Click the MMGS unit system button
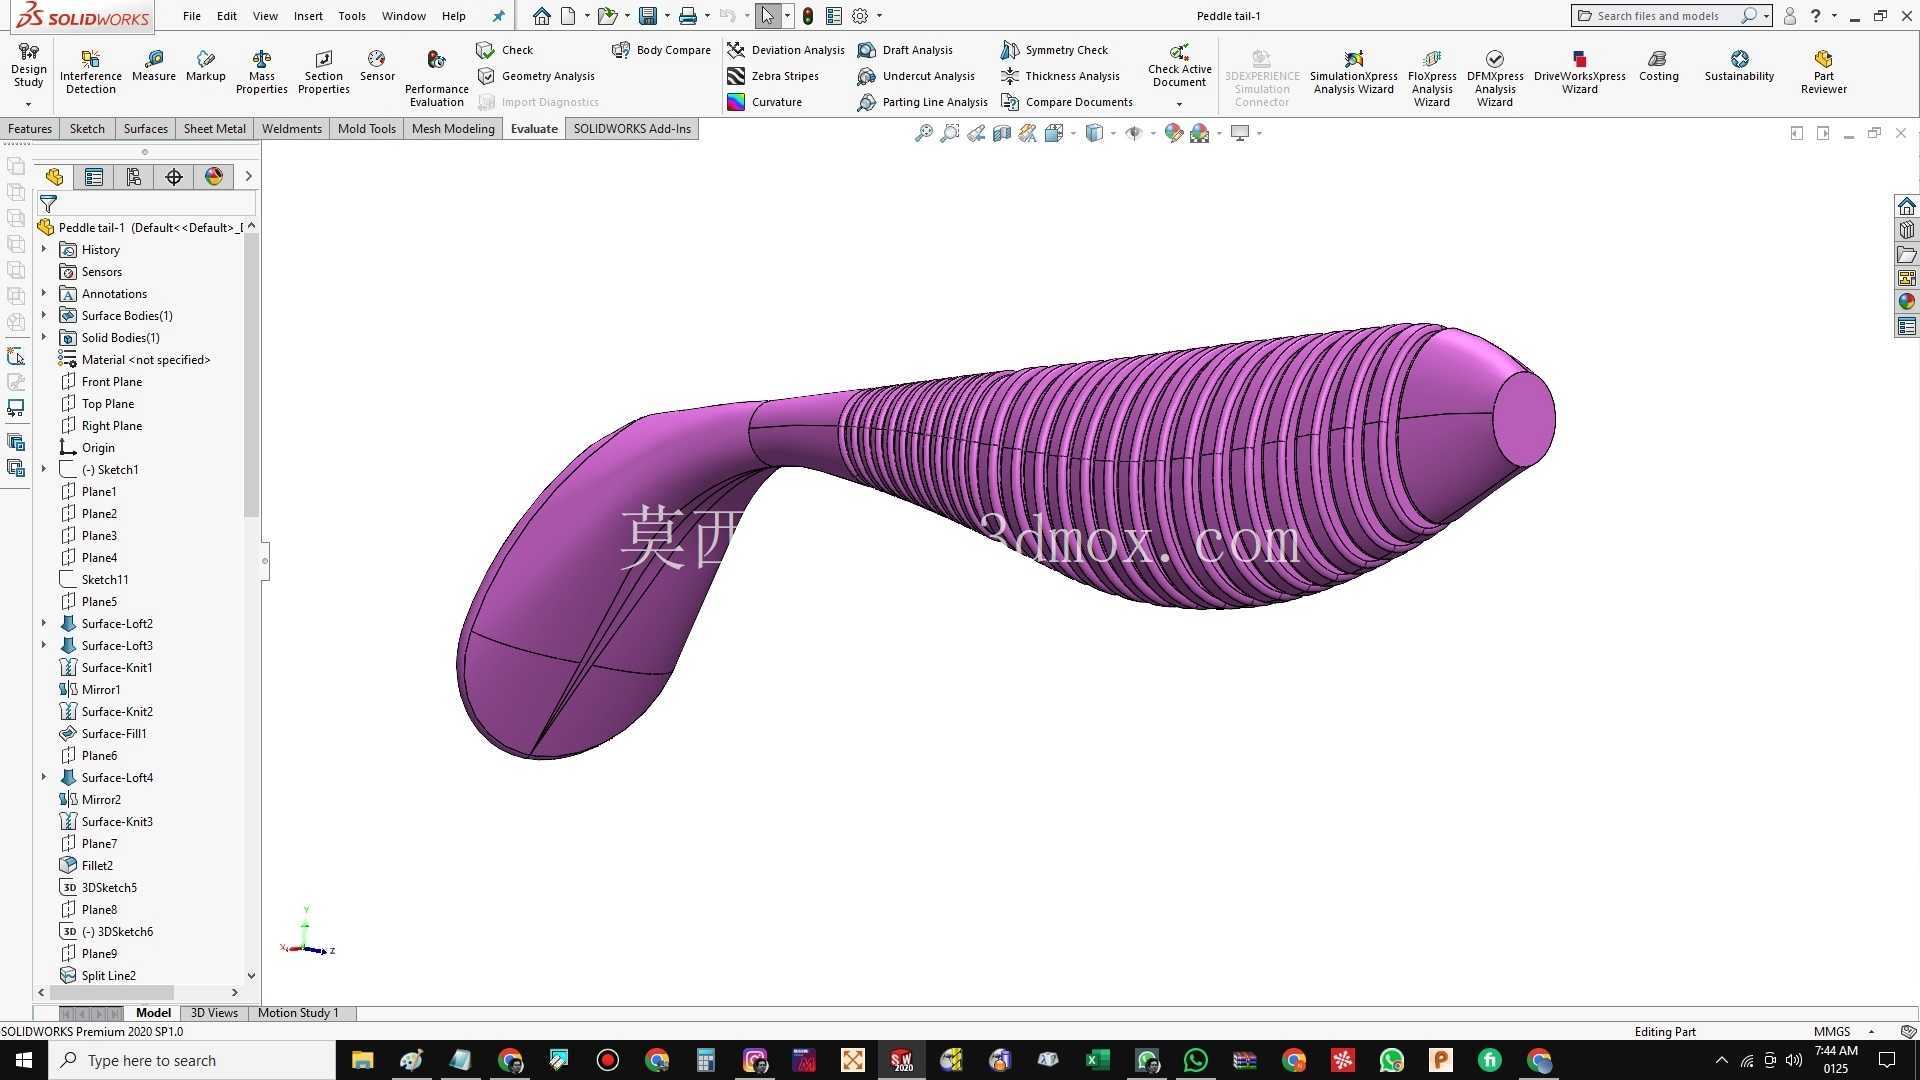The image size is (1920, 1080). (1832, 1032)
